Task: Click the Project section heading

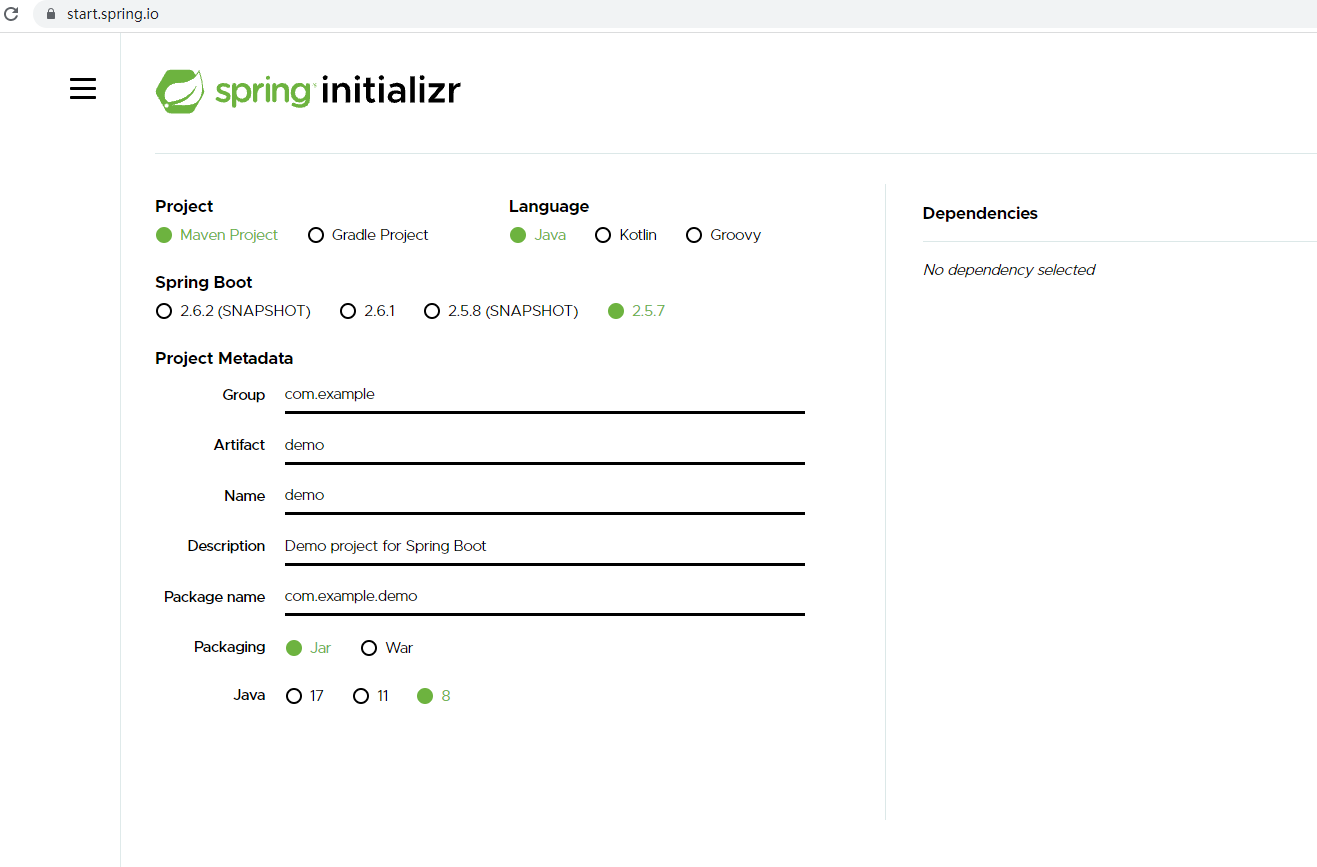Action: click(184, 206)
